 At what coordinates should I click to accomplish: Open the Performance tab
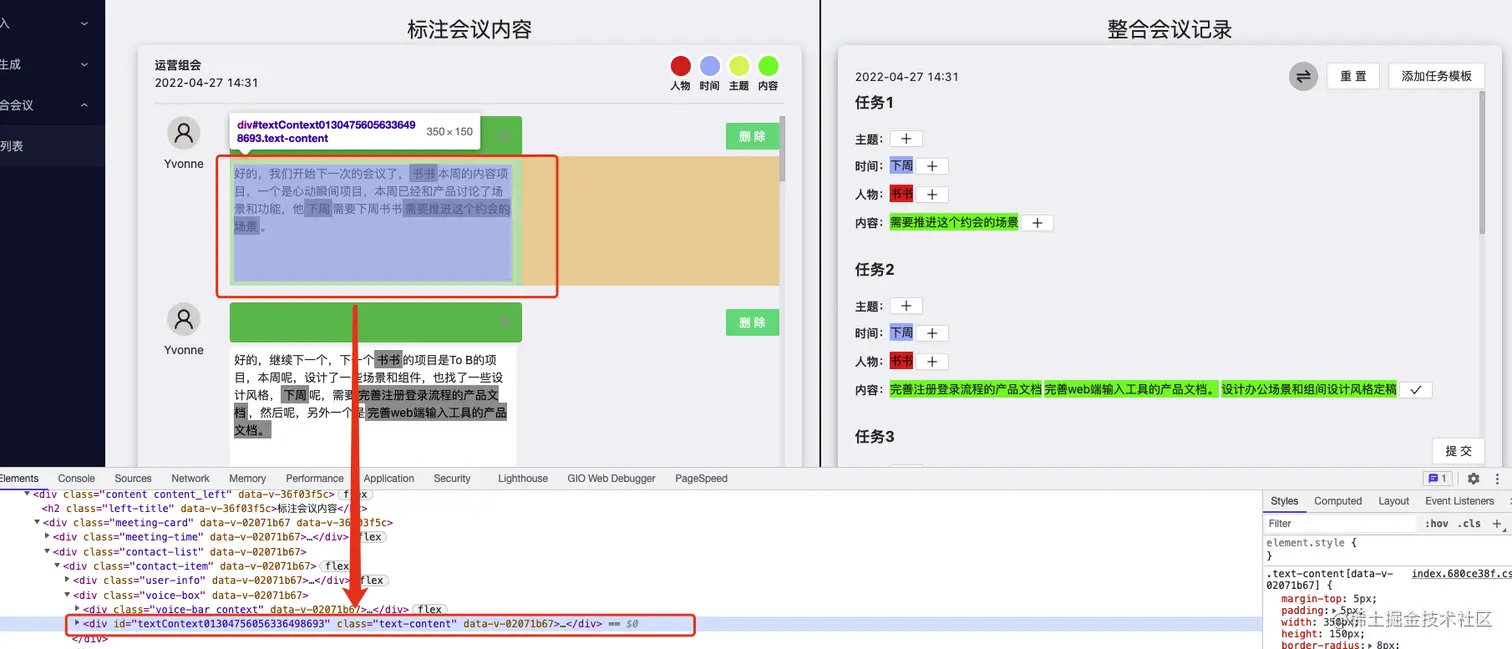tap(314, 479)
